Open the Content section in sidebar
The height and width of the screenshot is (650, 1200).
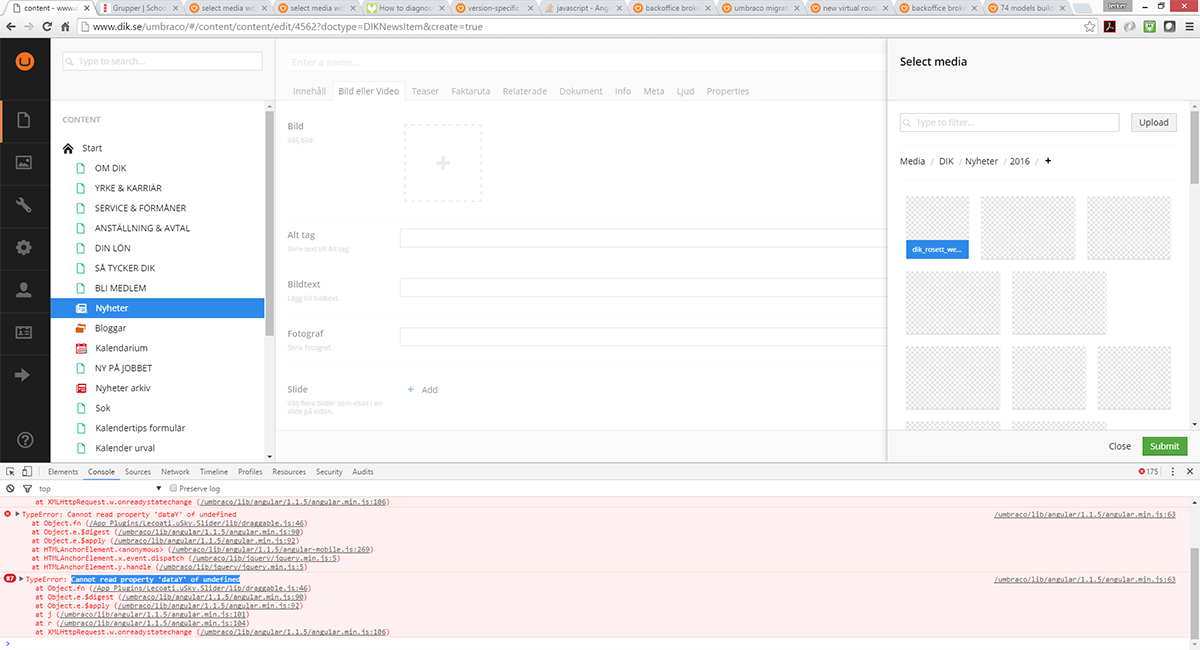click(25, 122)
